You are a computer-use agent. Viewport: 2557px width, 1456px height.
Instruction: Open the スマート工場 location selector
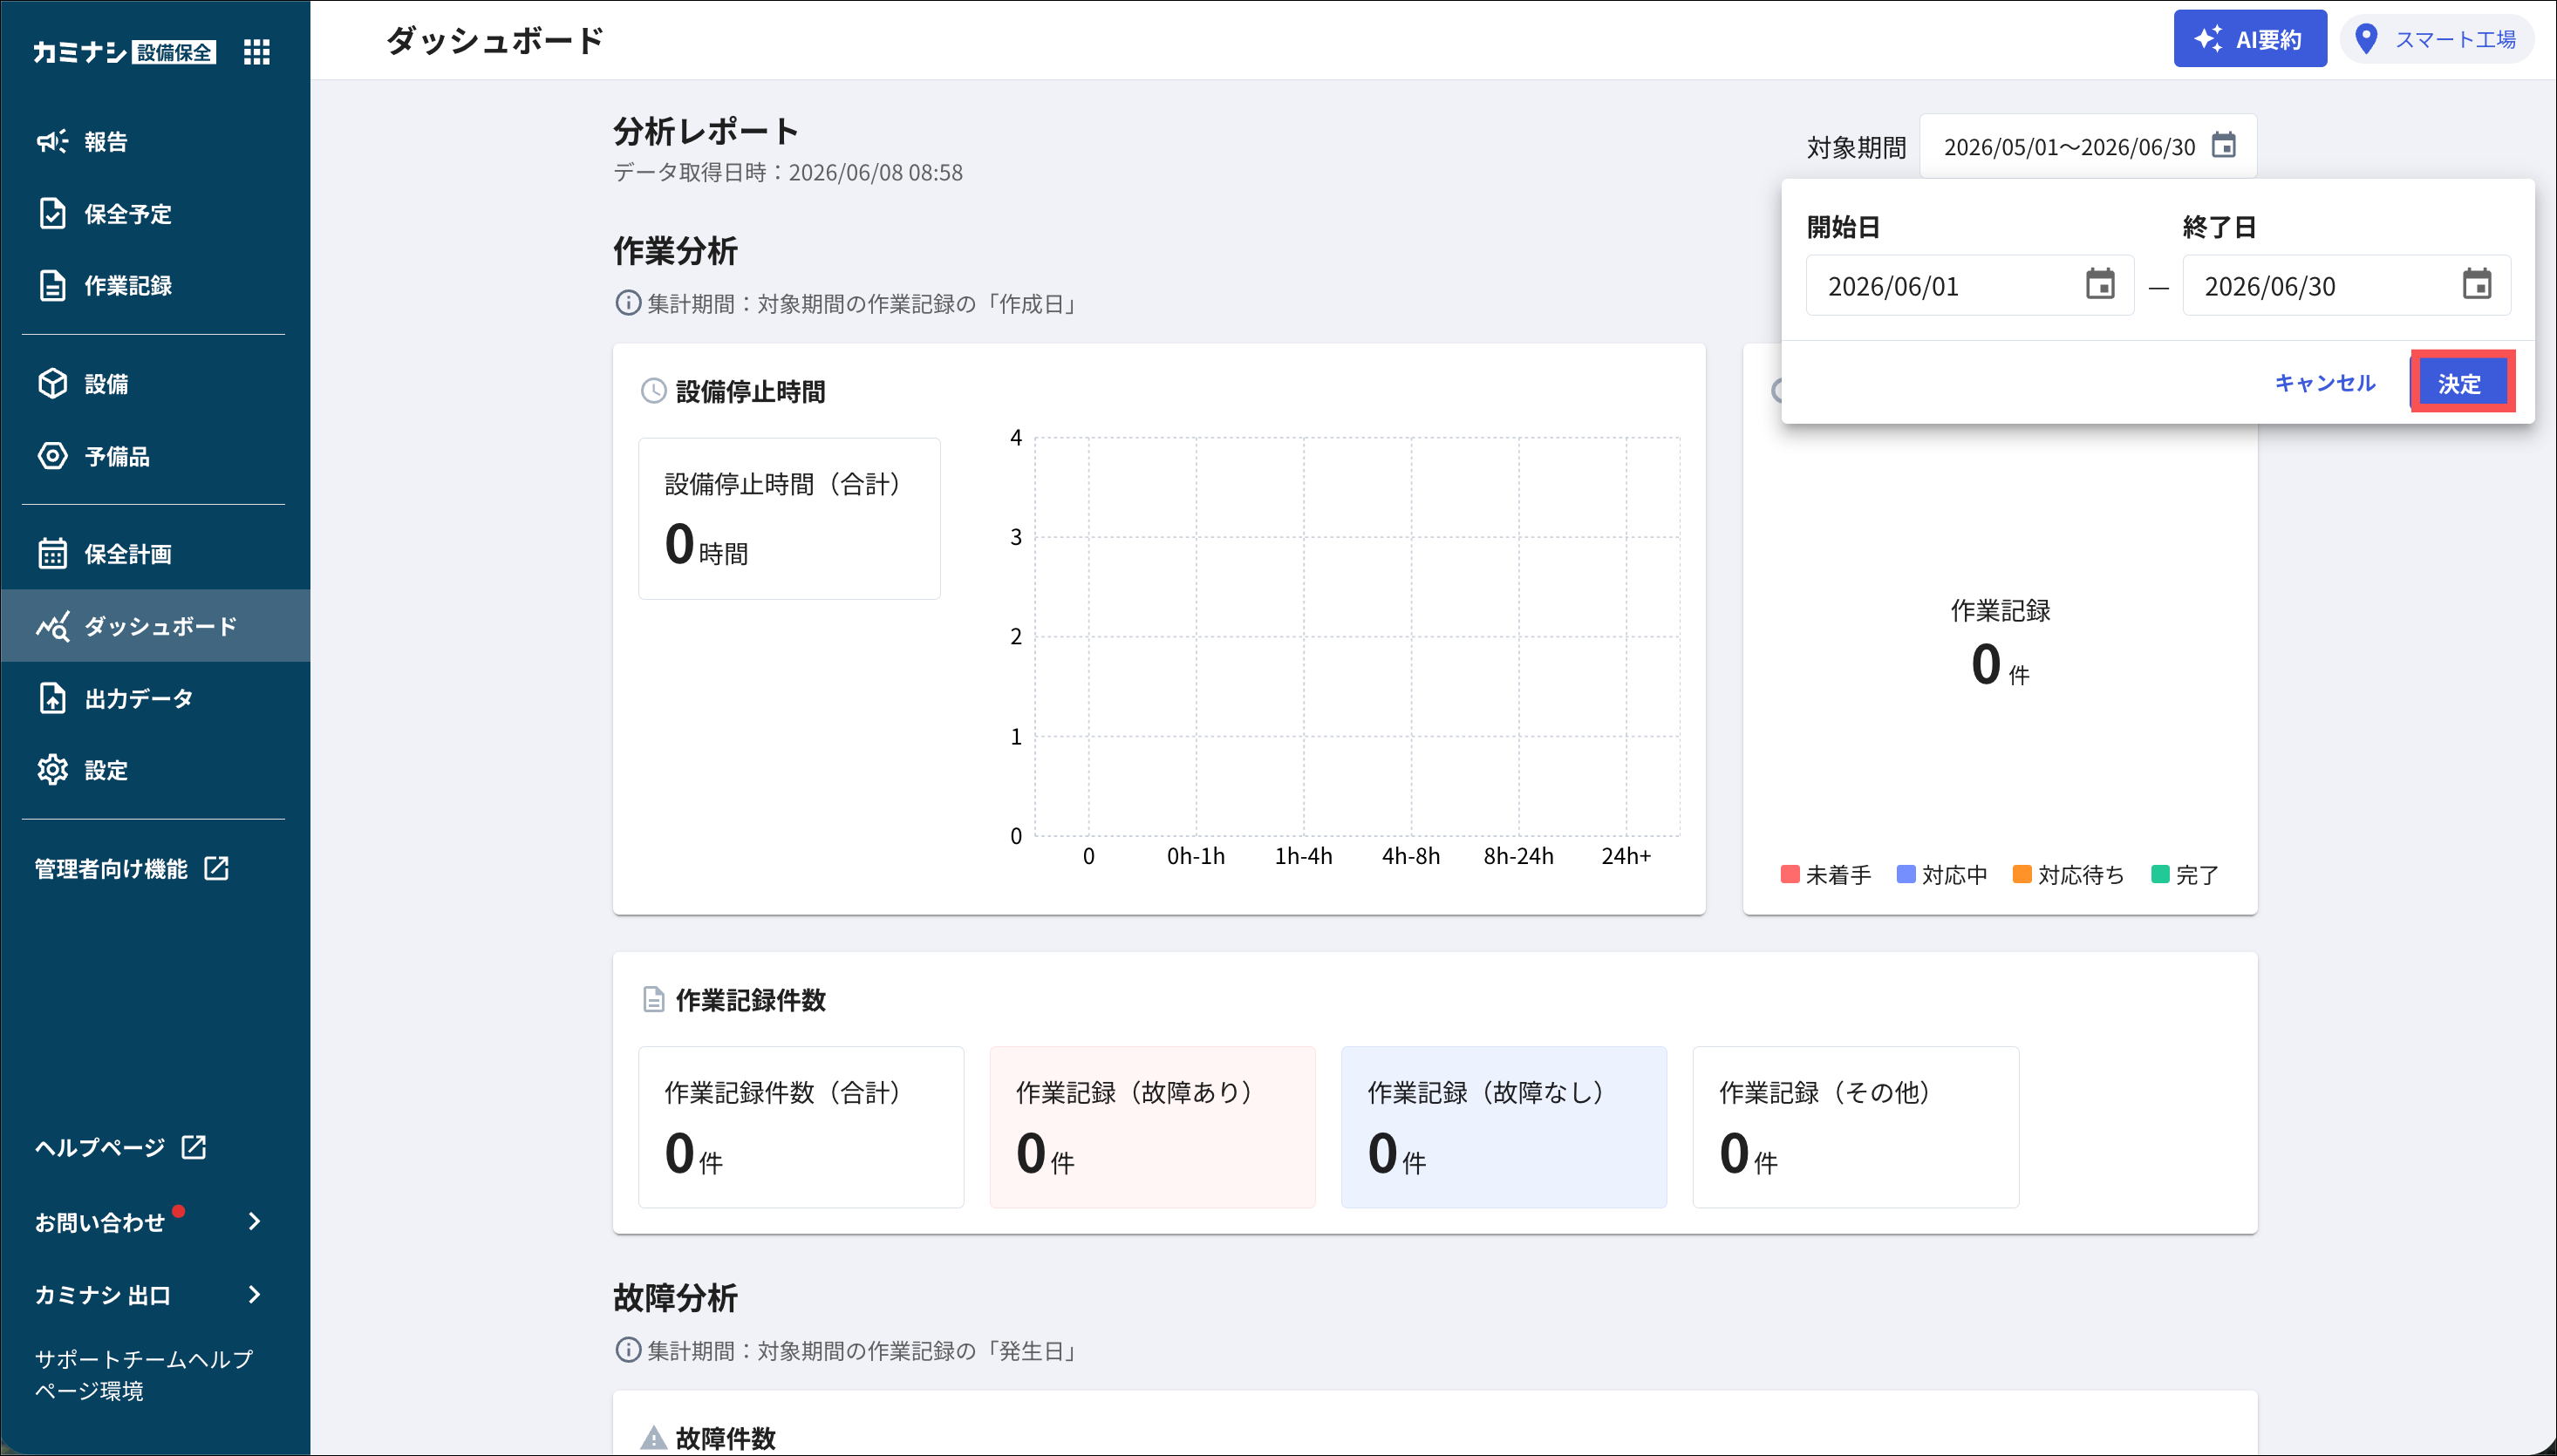click(2436, 40)
